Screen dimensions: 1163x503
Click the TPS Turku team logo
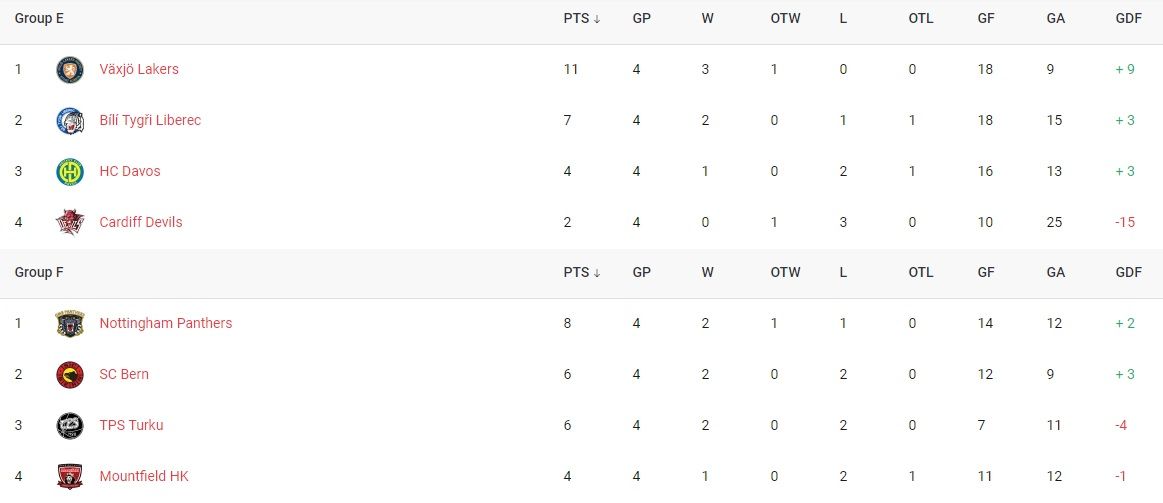pos(70,425)
